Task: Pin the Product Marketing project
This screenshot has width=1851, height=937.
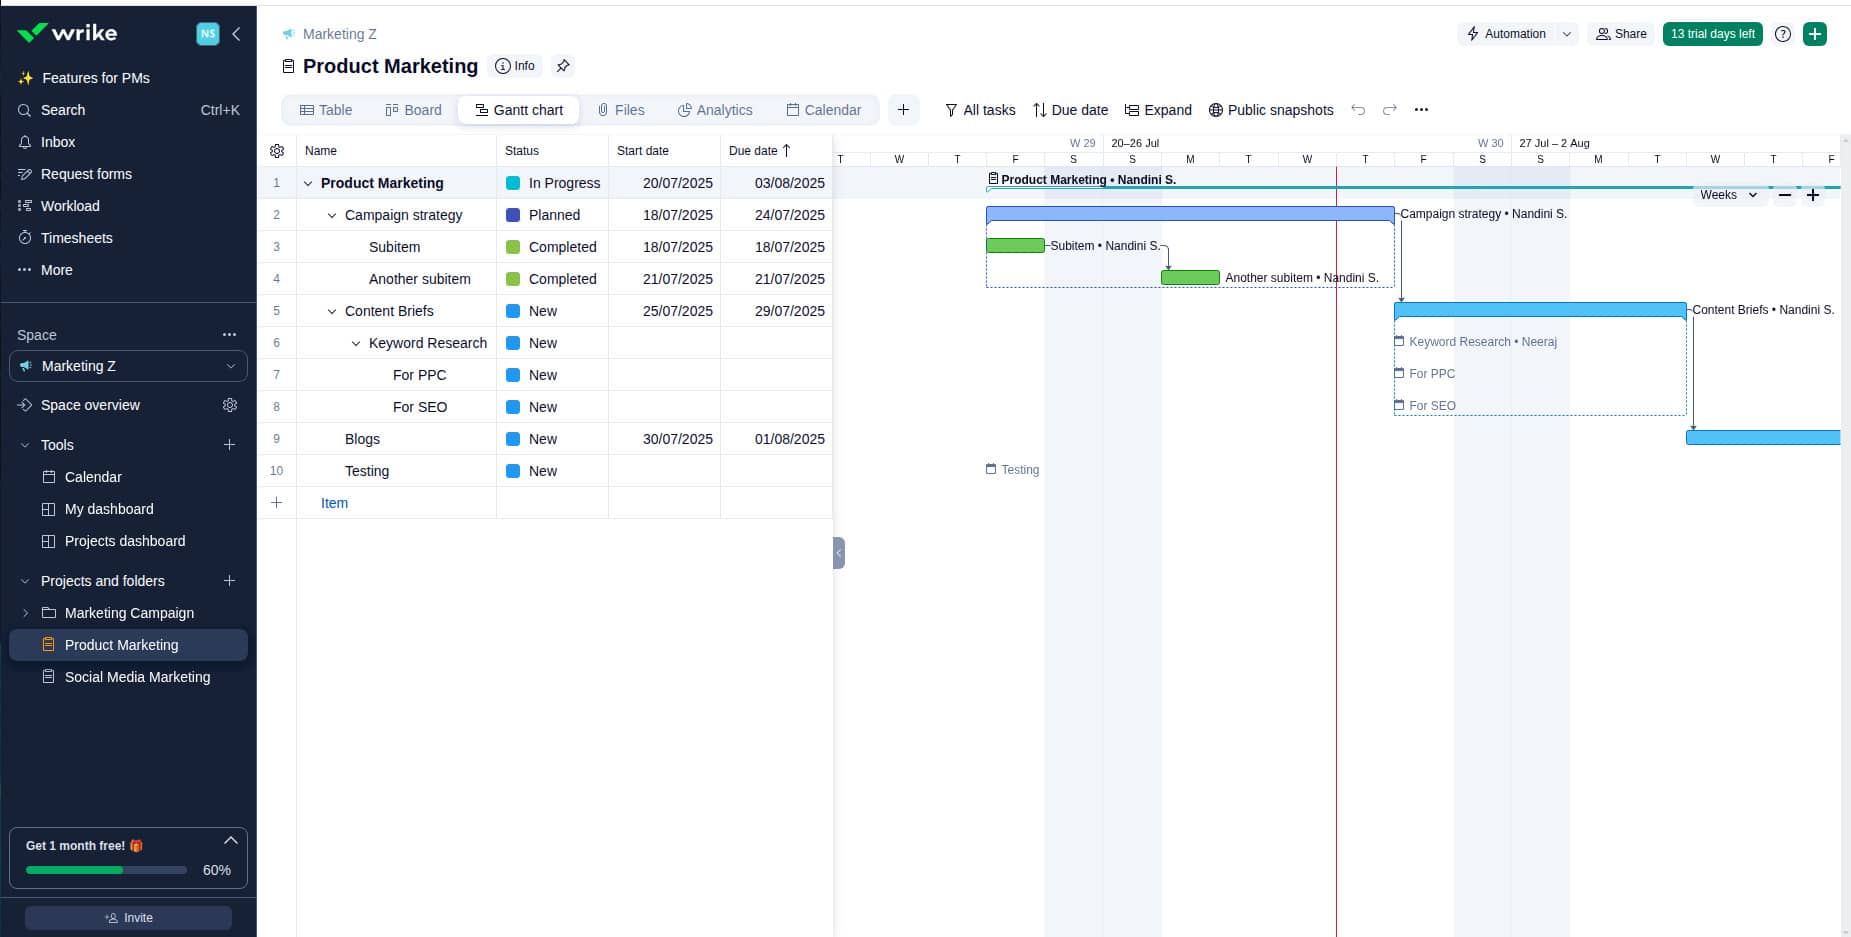Action: point(563,66)
